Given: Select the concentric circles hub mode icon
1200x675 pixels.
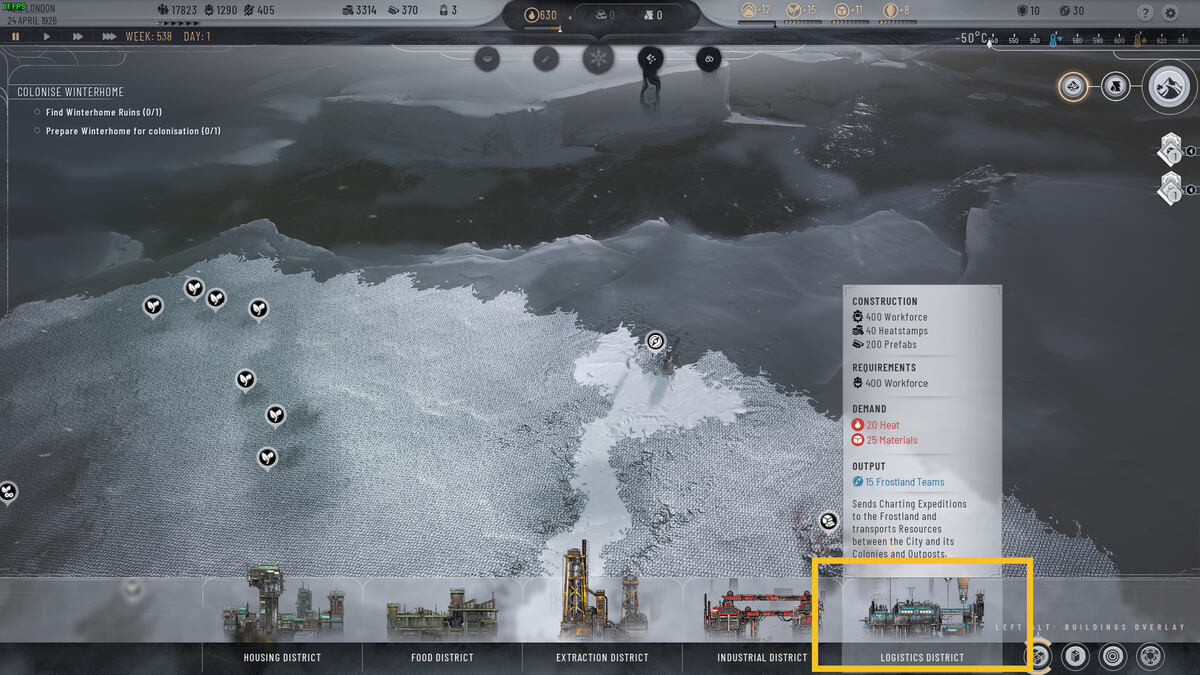Looking at the screenshot, I should point(1112,656).
